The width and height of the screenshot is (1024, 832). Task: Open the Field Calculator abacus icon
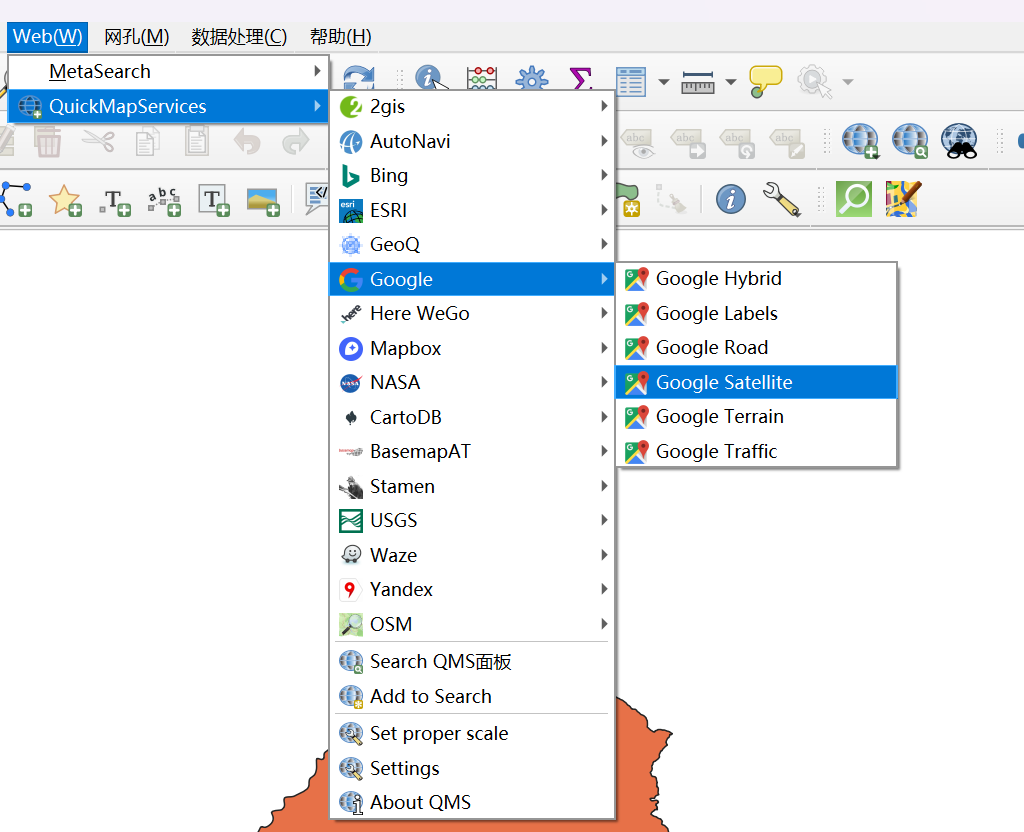(482, 78)
